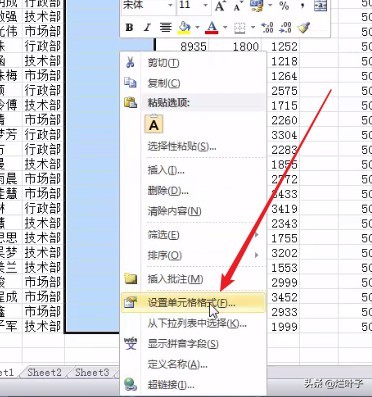Screen dimensions: 372x397
Task: Select cell with value 3419
Action: 284,209
